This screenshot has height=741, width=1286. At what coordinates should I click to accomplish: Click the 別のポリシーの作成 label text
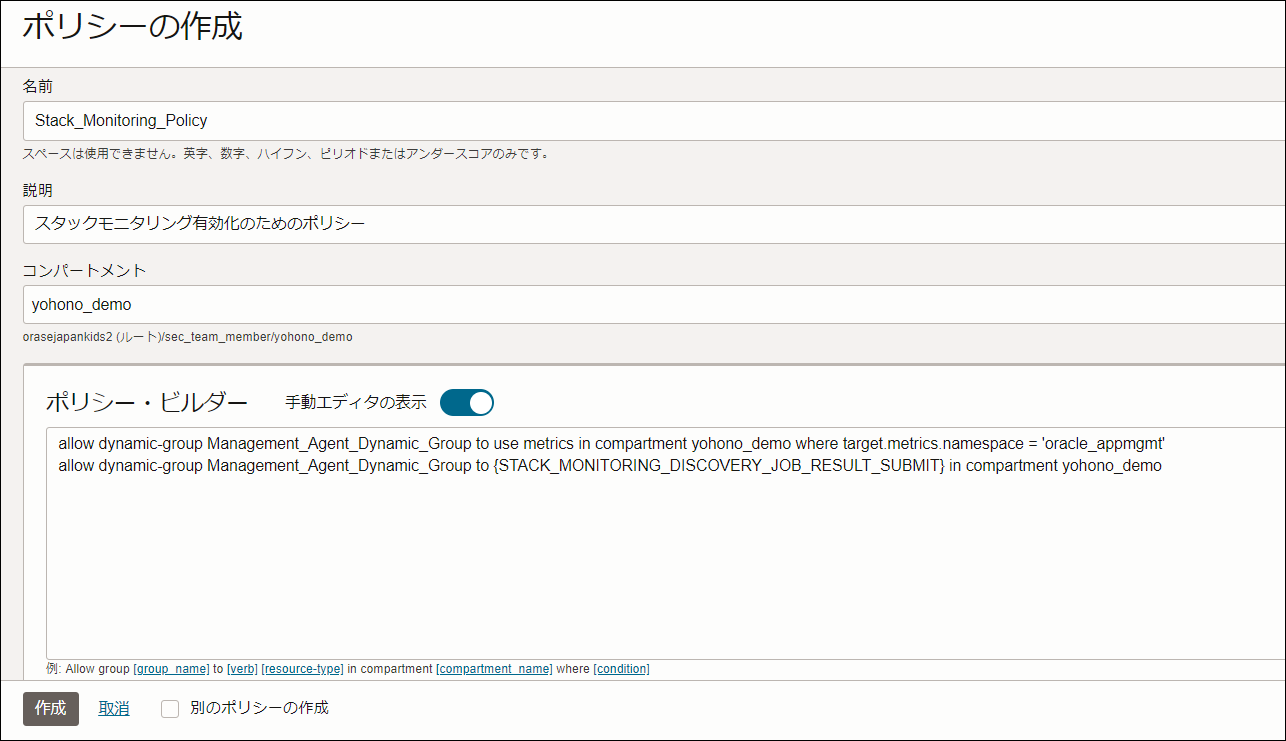pyautogui.click(x=259, y=708)
